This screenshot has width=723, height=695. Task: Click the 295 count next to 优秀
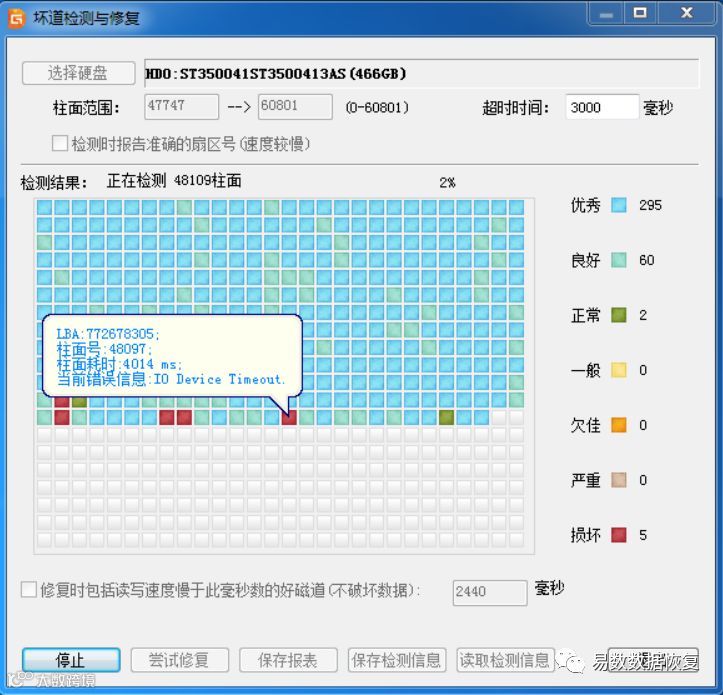click(650, 205)
